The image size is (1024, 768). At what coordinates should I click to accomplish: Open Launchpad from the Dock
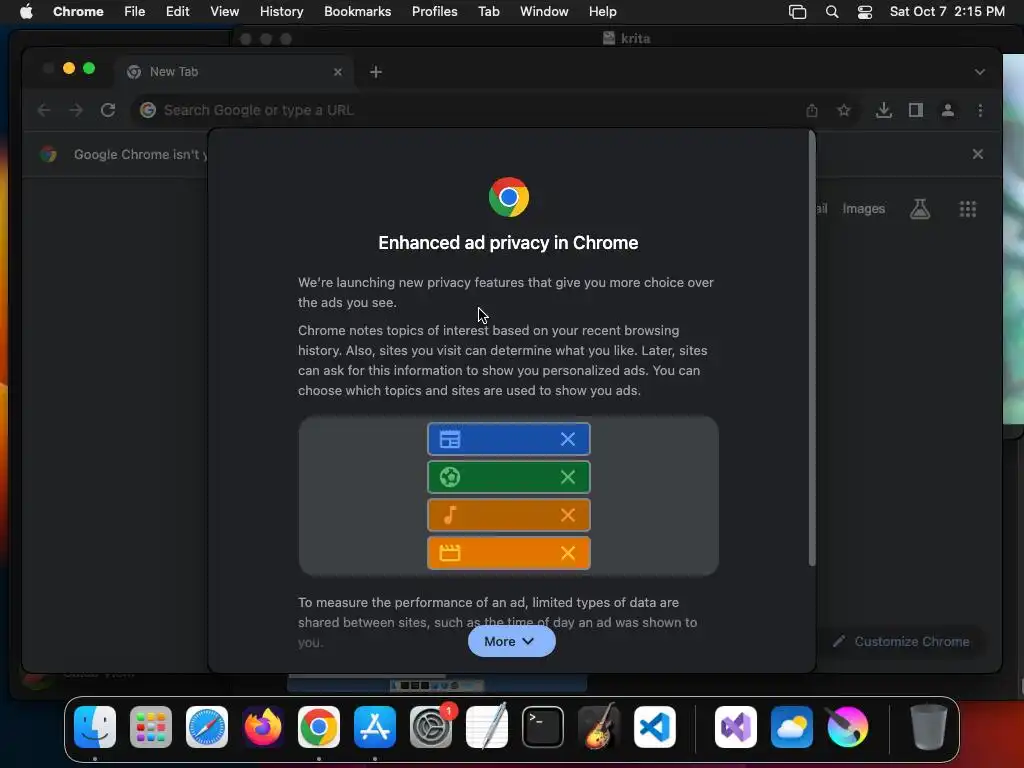click(x=151, y=727)
